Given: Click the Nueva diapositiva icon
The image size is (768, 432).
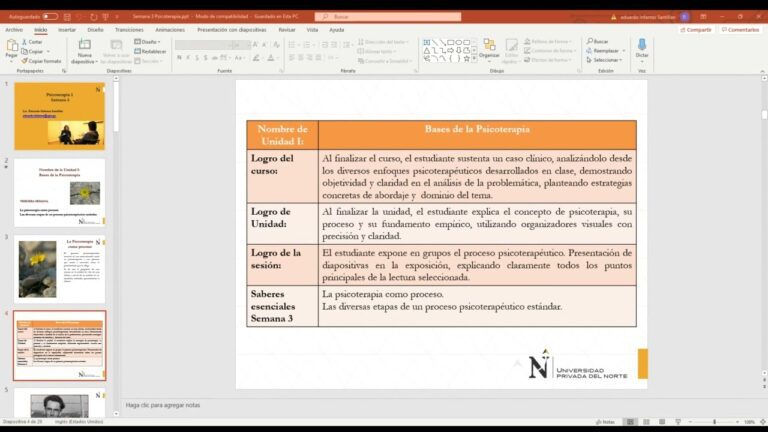Looking at the screenshot, I should [85, 46].
